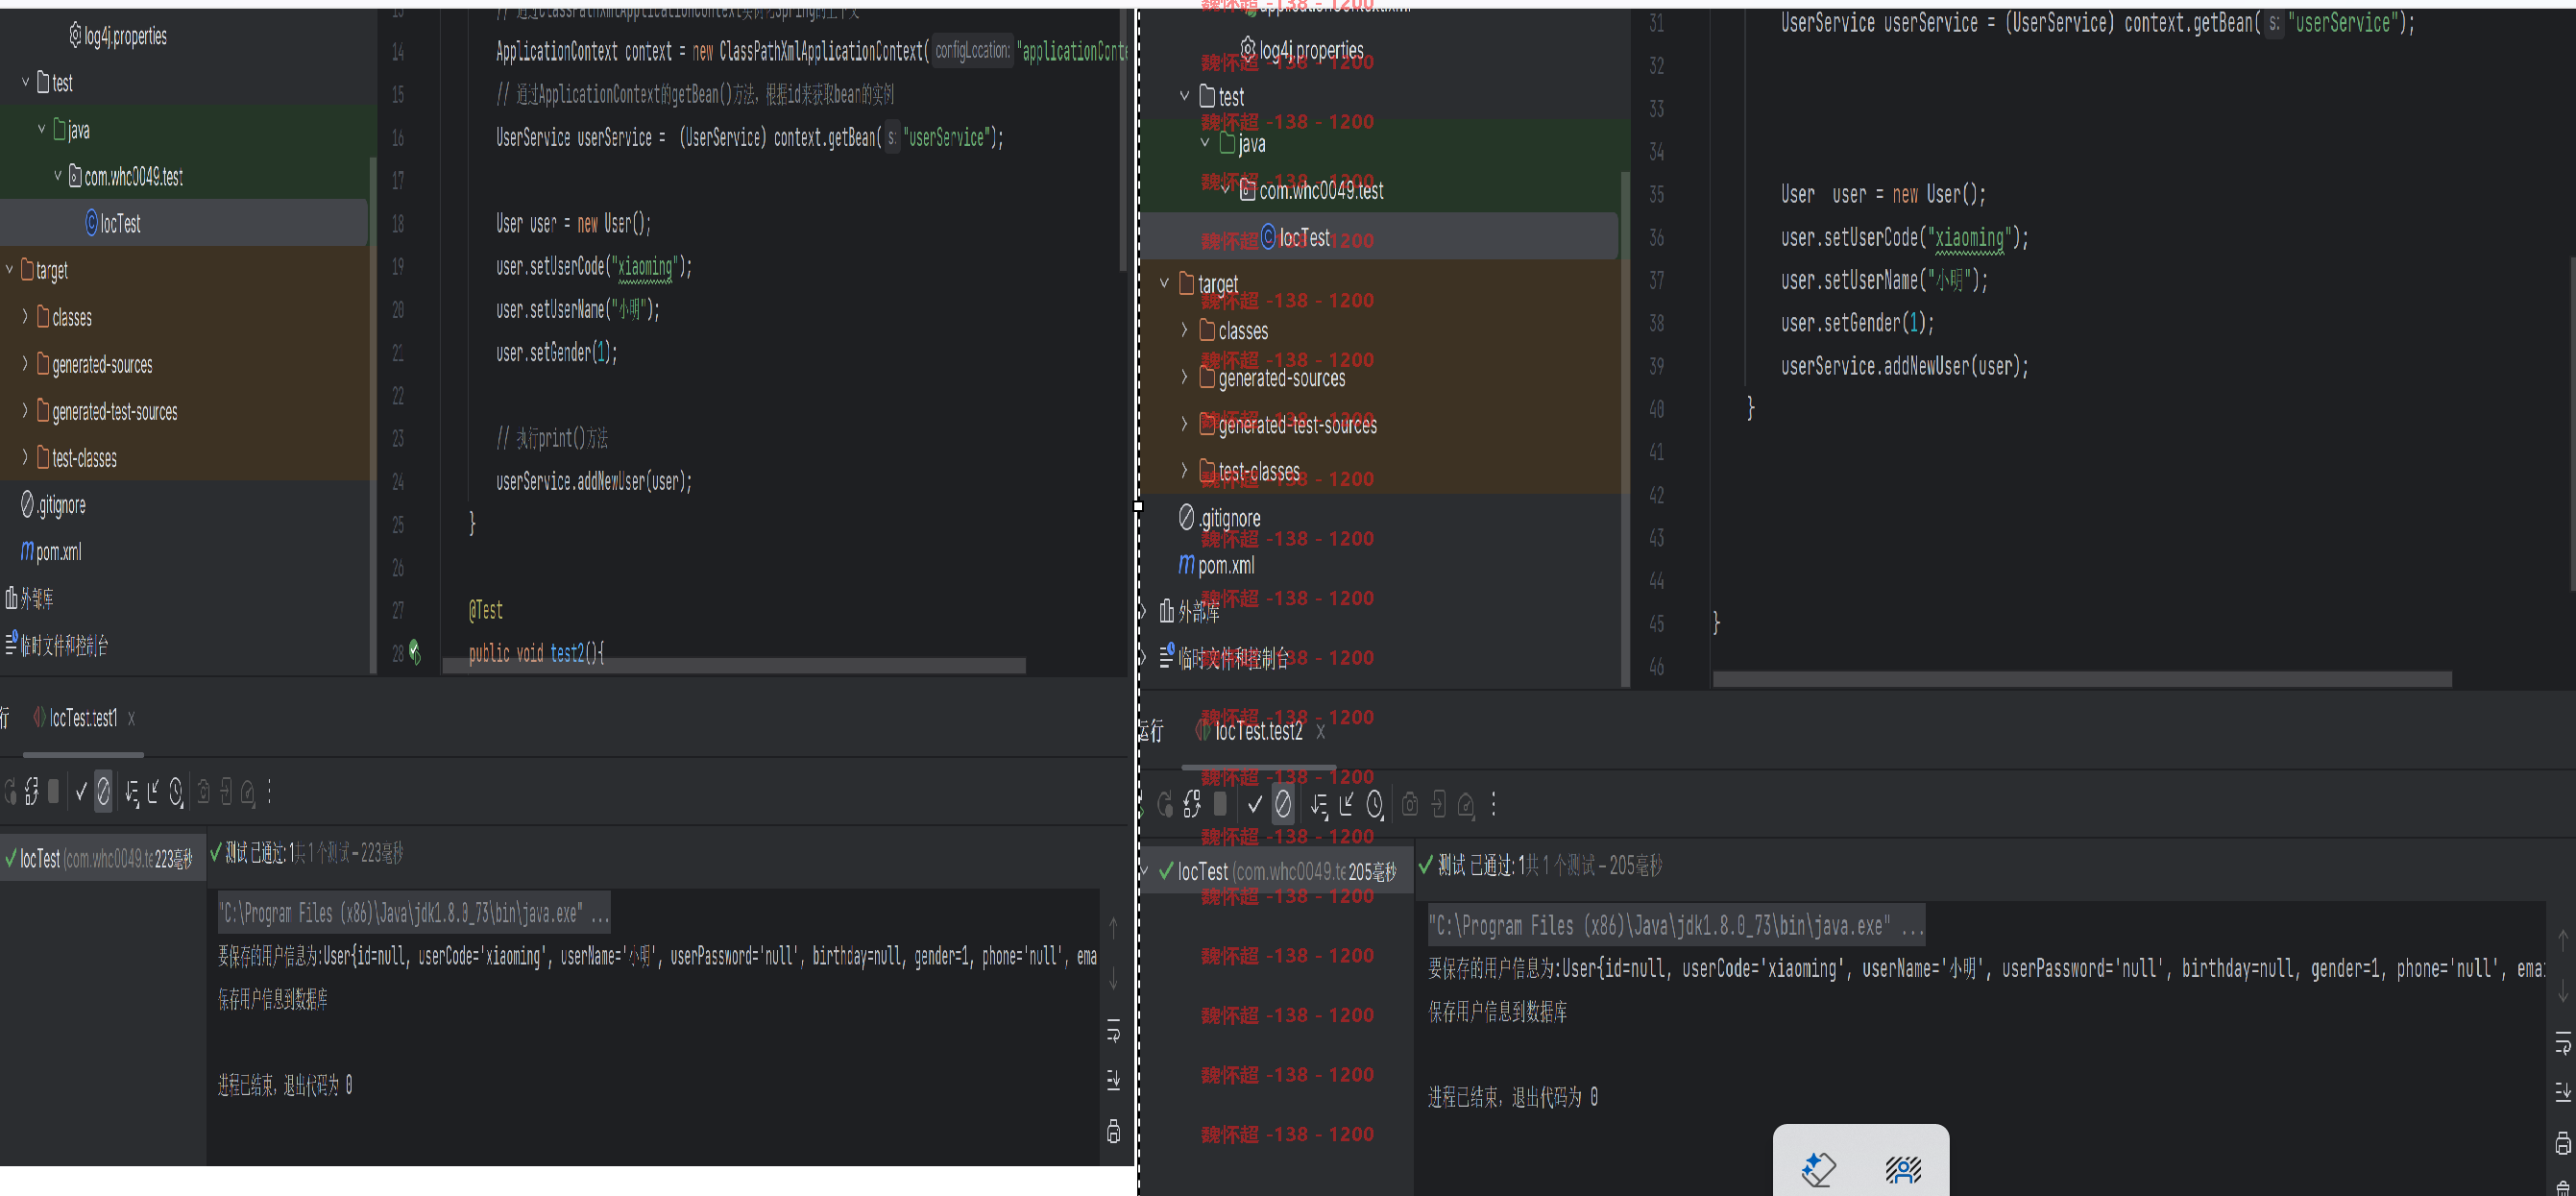This screenshot has width=2576, height=1196.
Task: Close the IocTest.test2 run tab
Action: 1321,732
